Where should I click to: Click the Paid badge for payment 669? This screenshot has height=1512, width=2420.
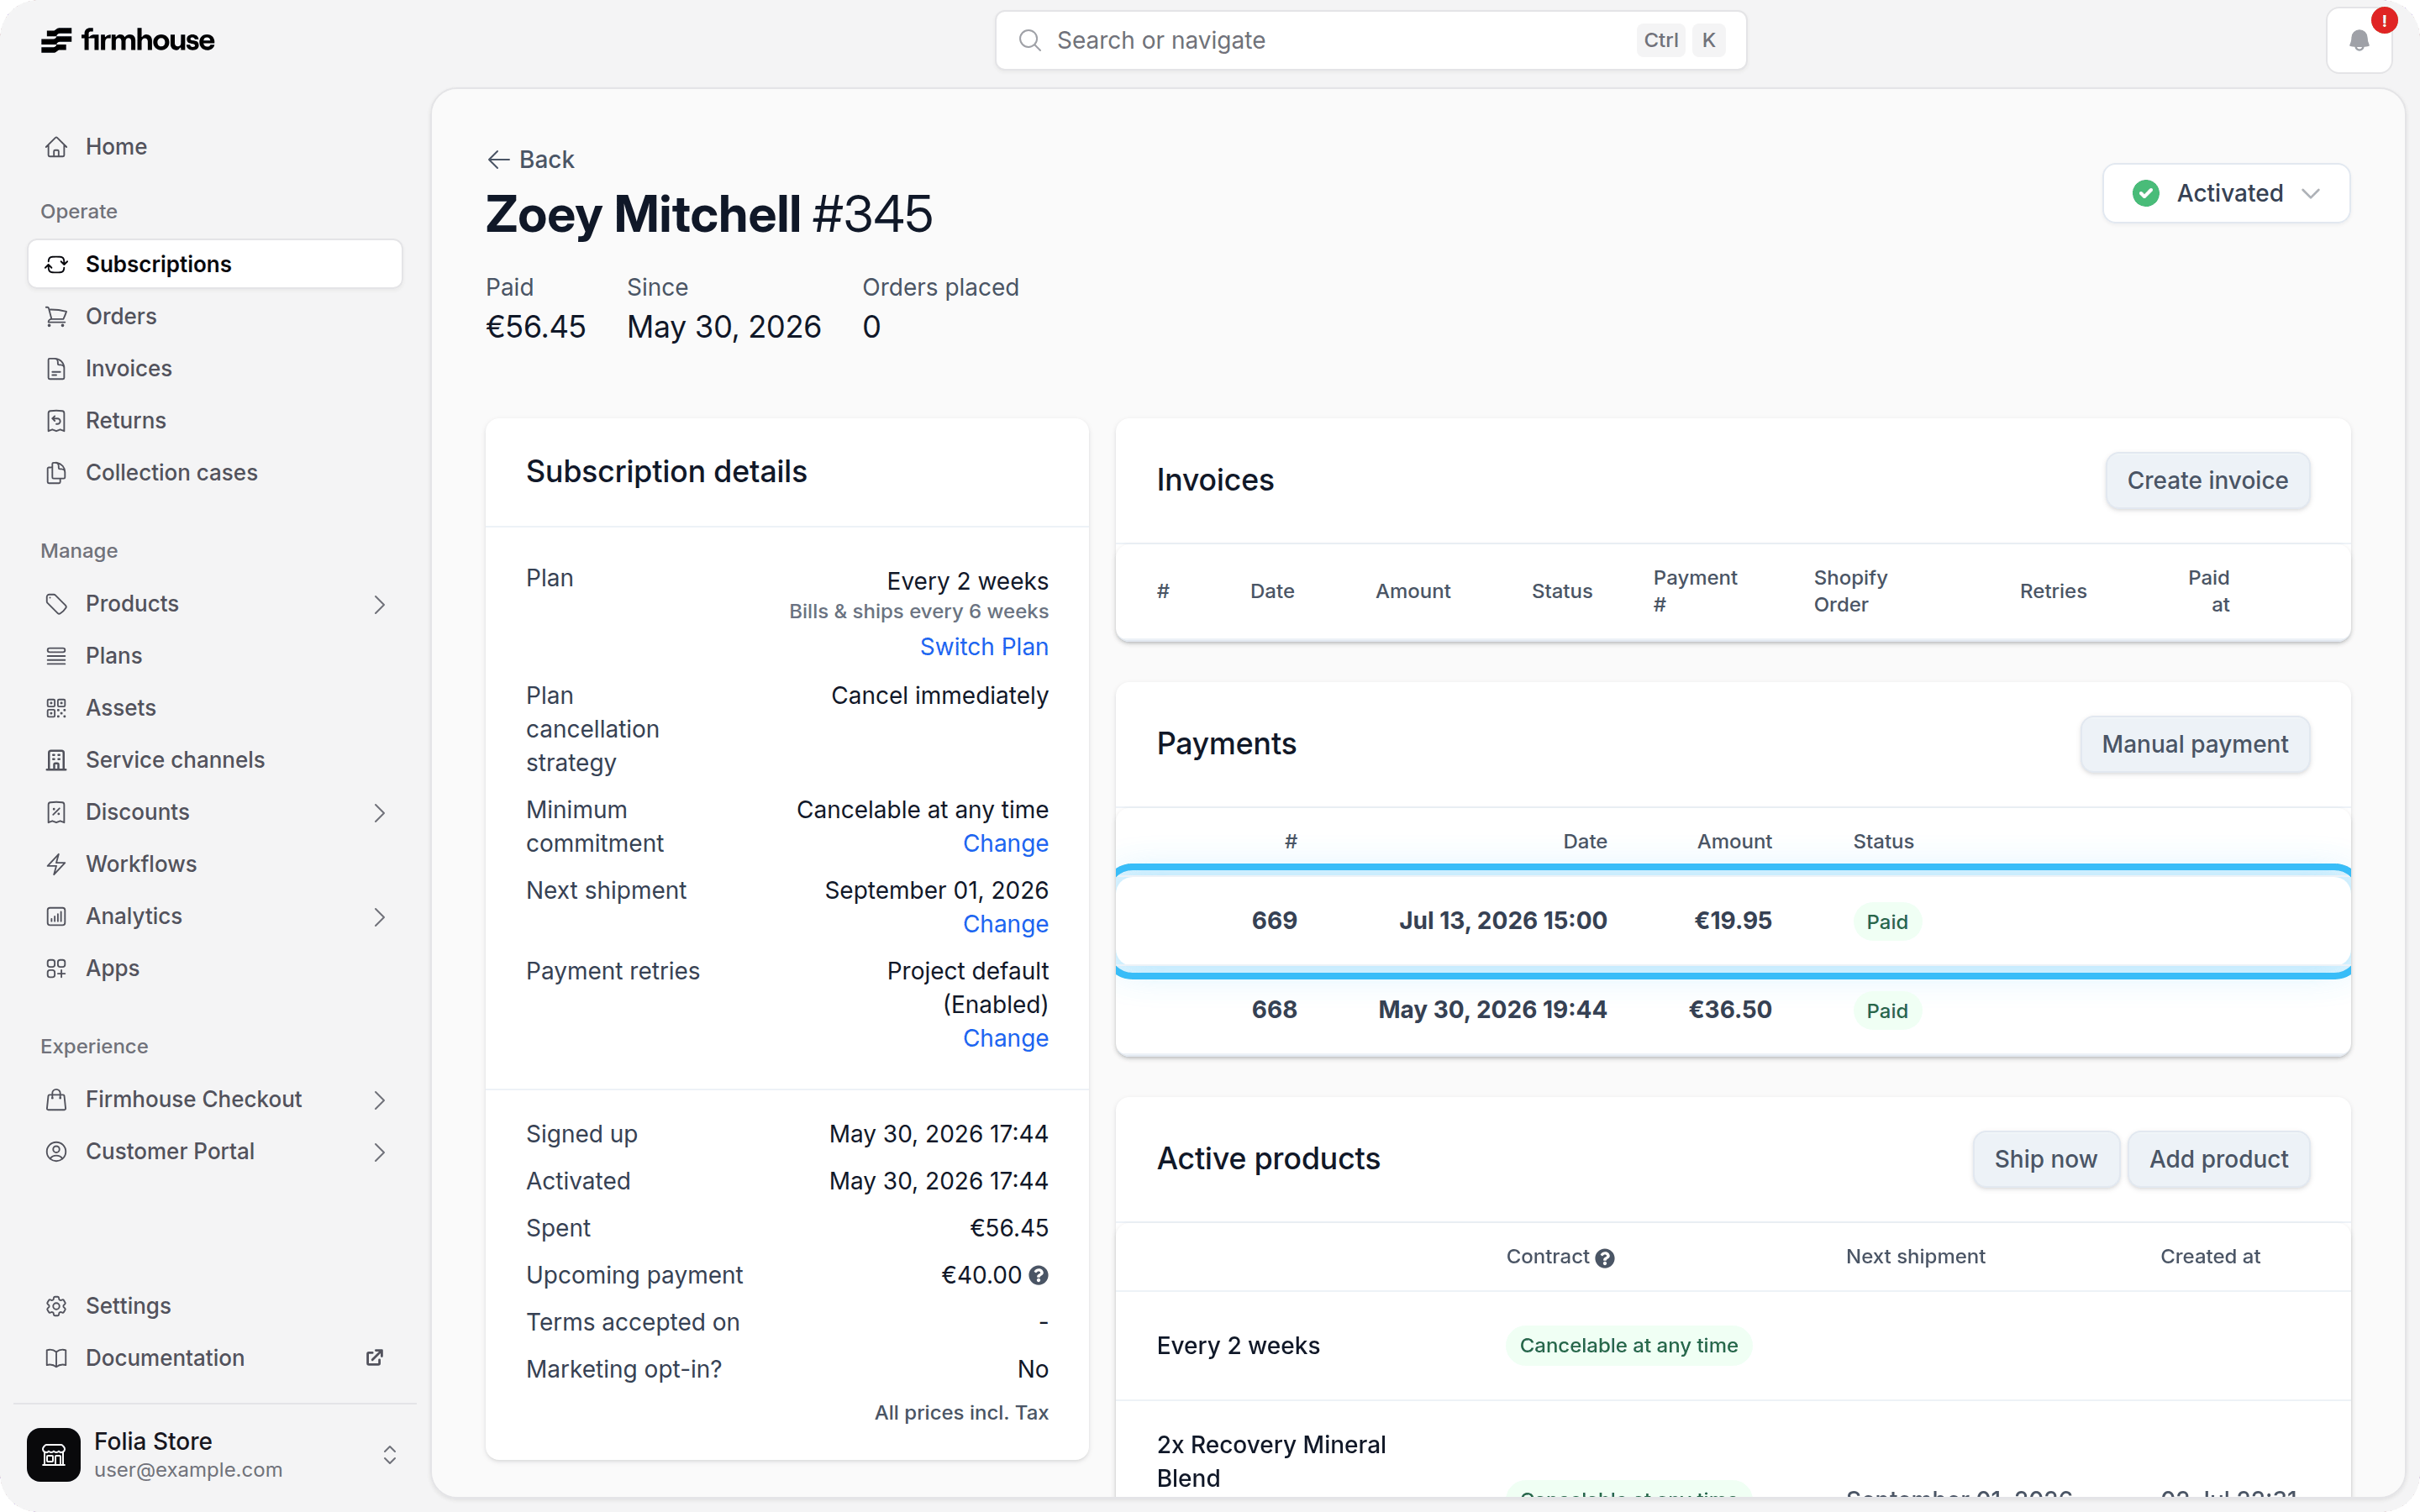click(x=1886, y=922)
